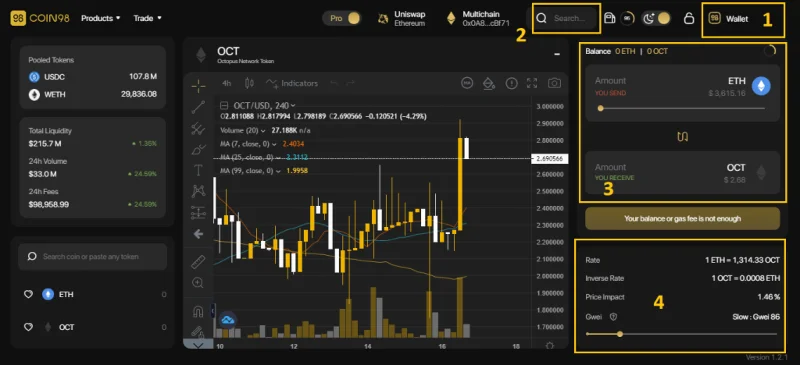Open the 4h timeframe selector

click(227, 83)
